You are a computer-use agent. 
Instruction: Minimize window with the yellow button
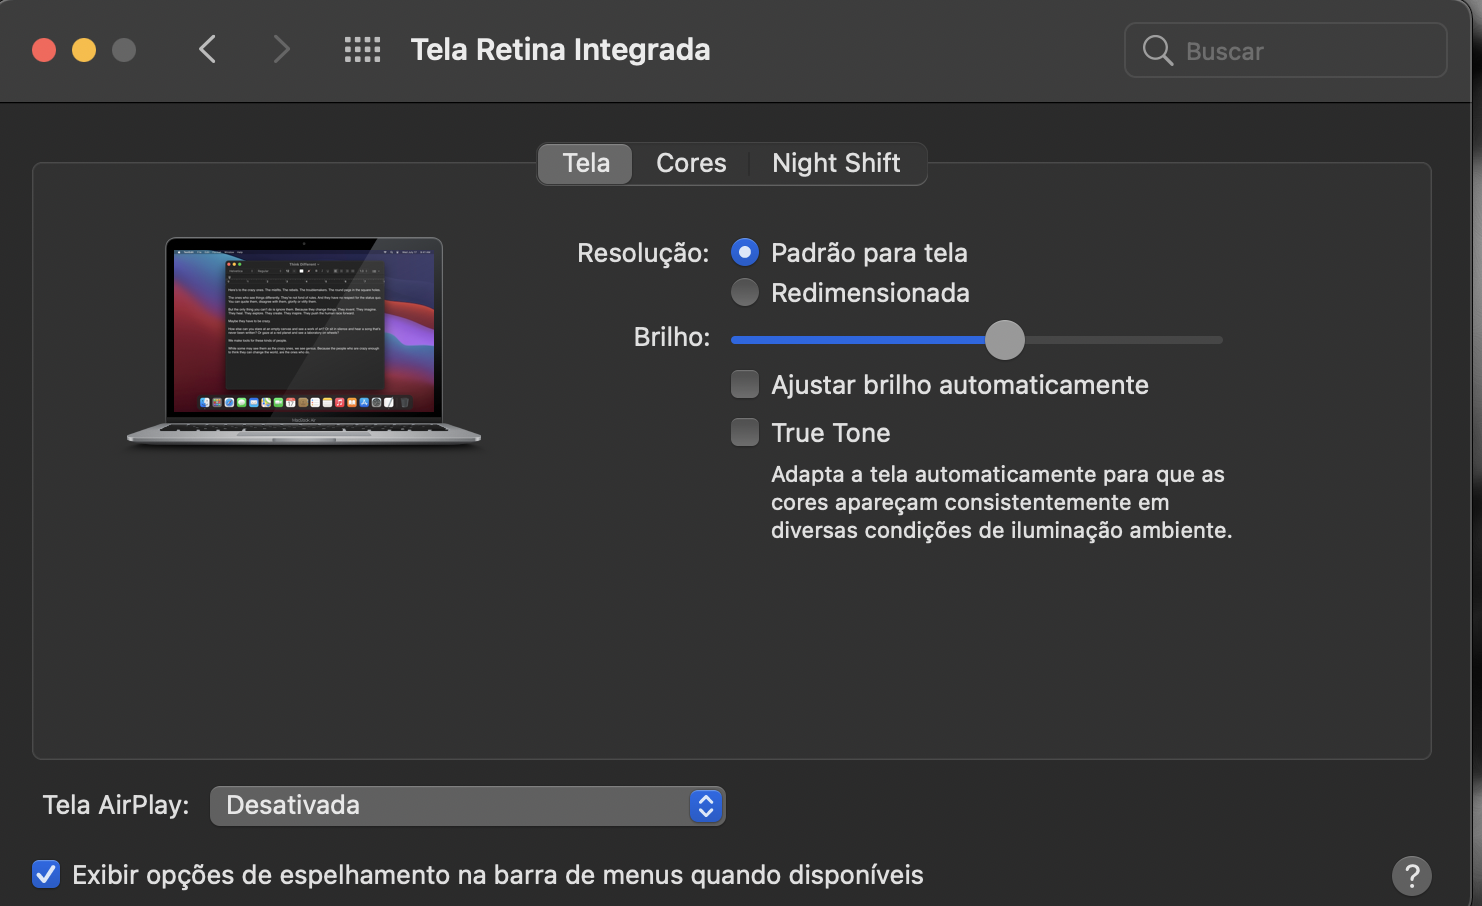(x=84, y=50)
